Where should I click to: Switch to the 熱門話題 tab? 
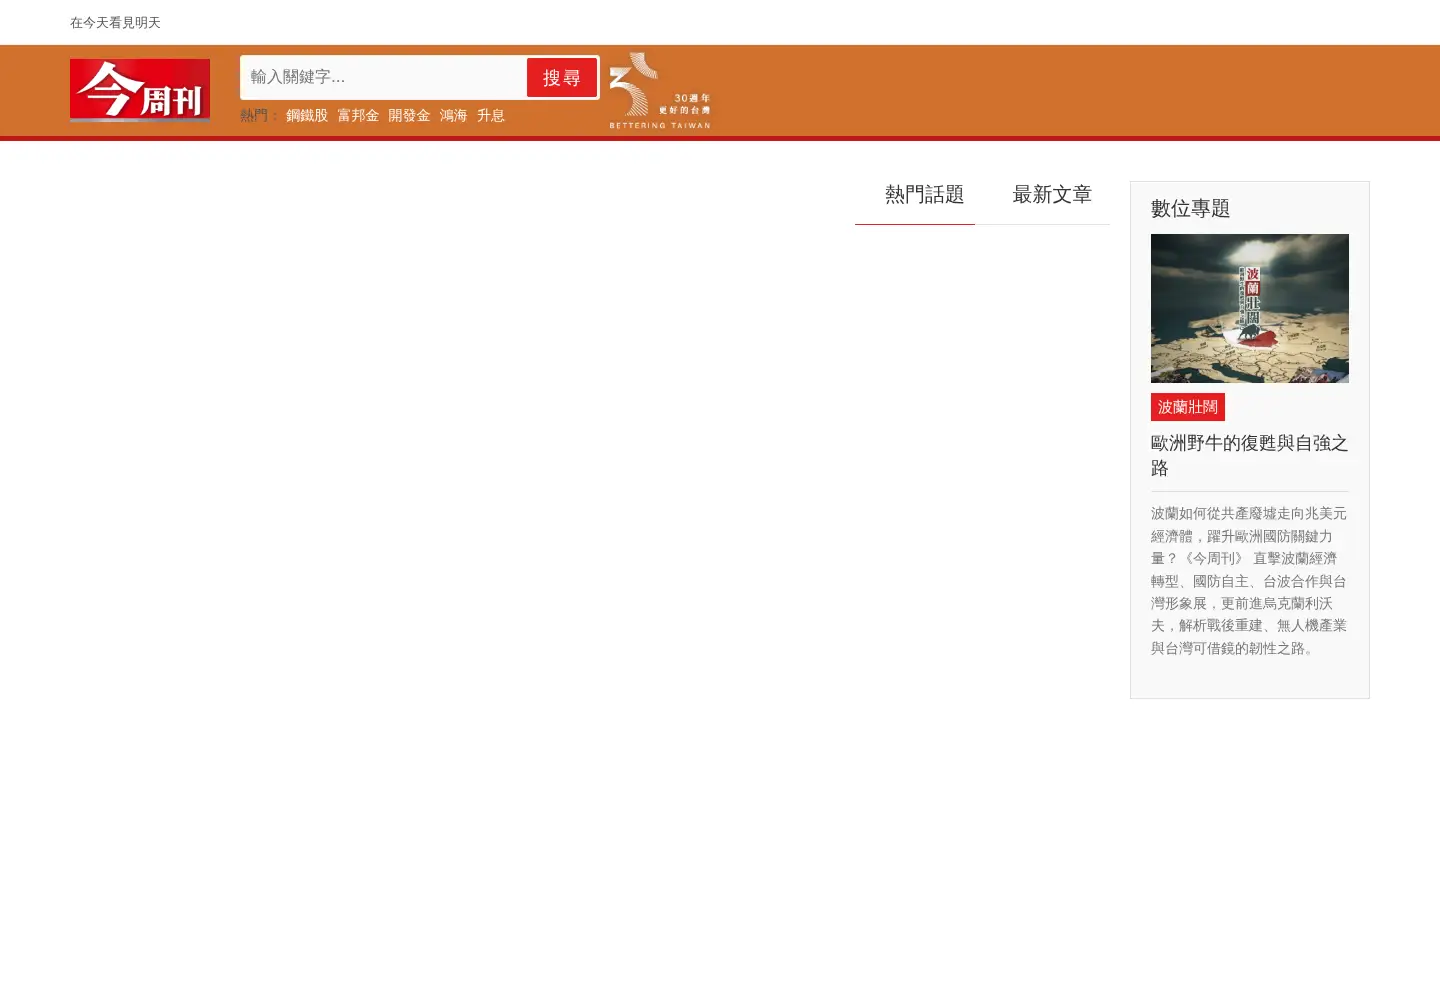[x=924, y=195]
